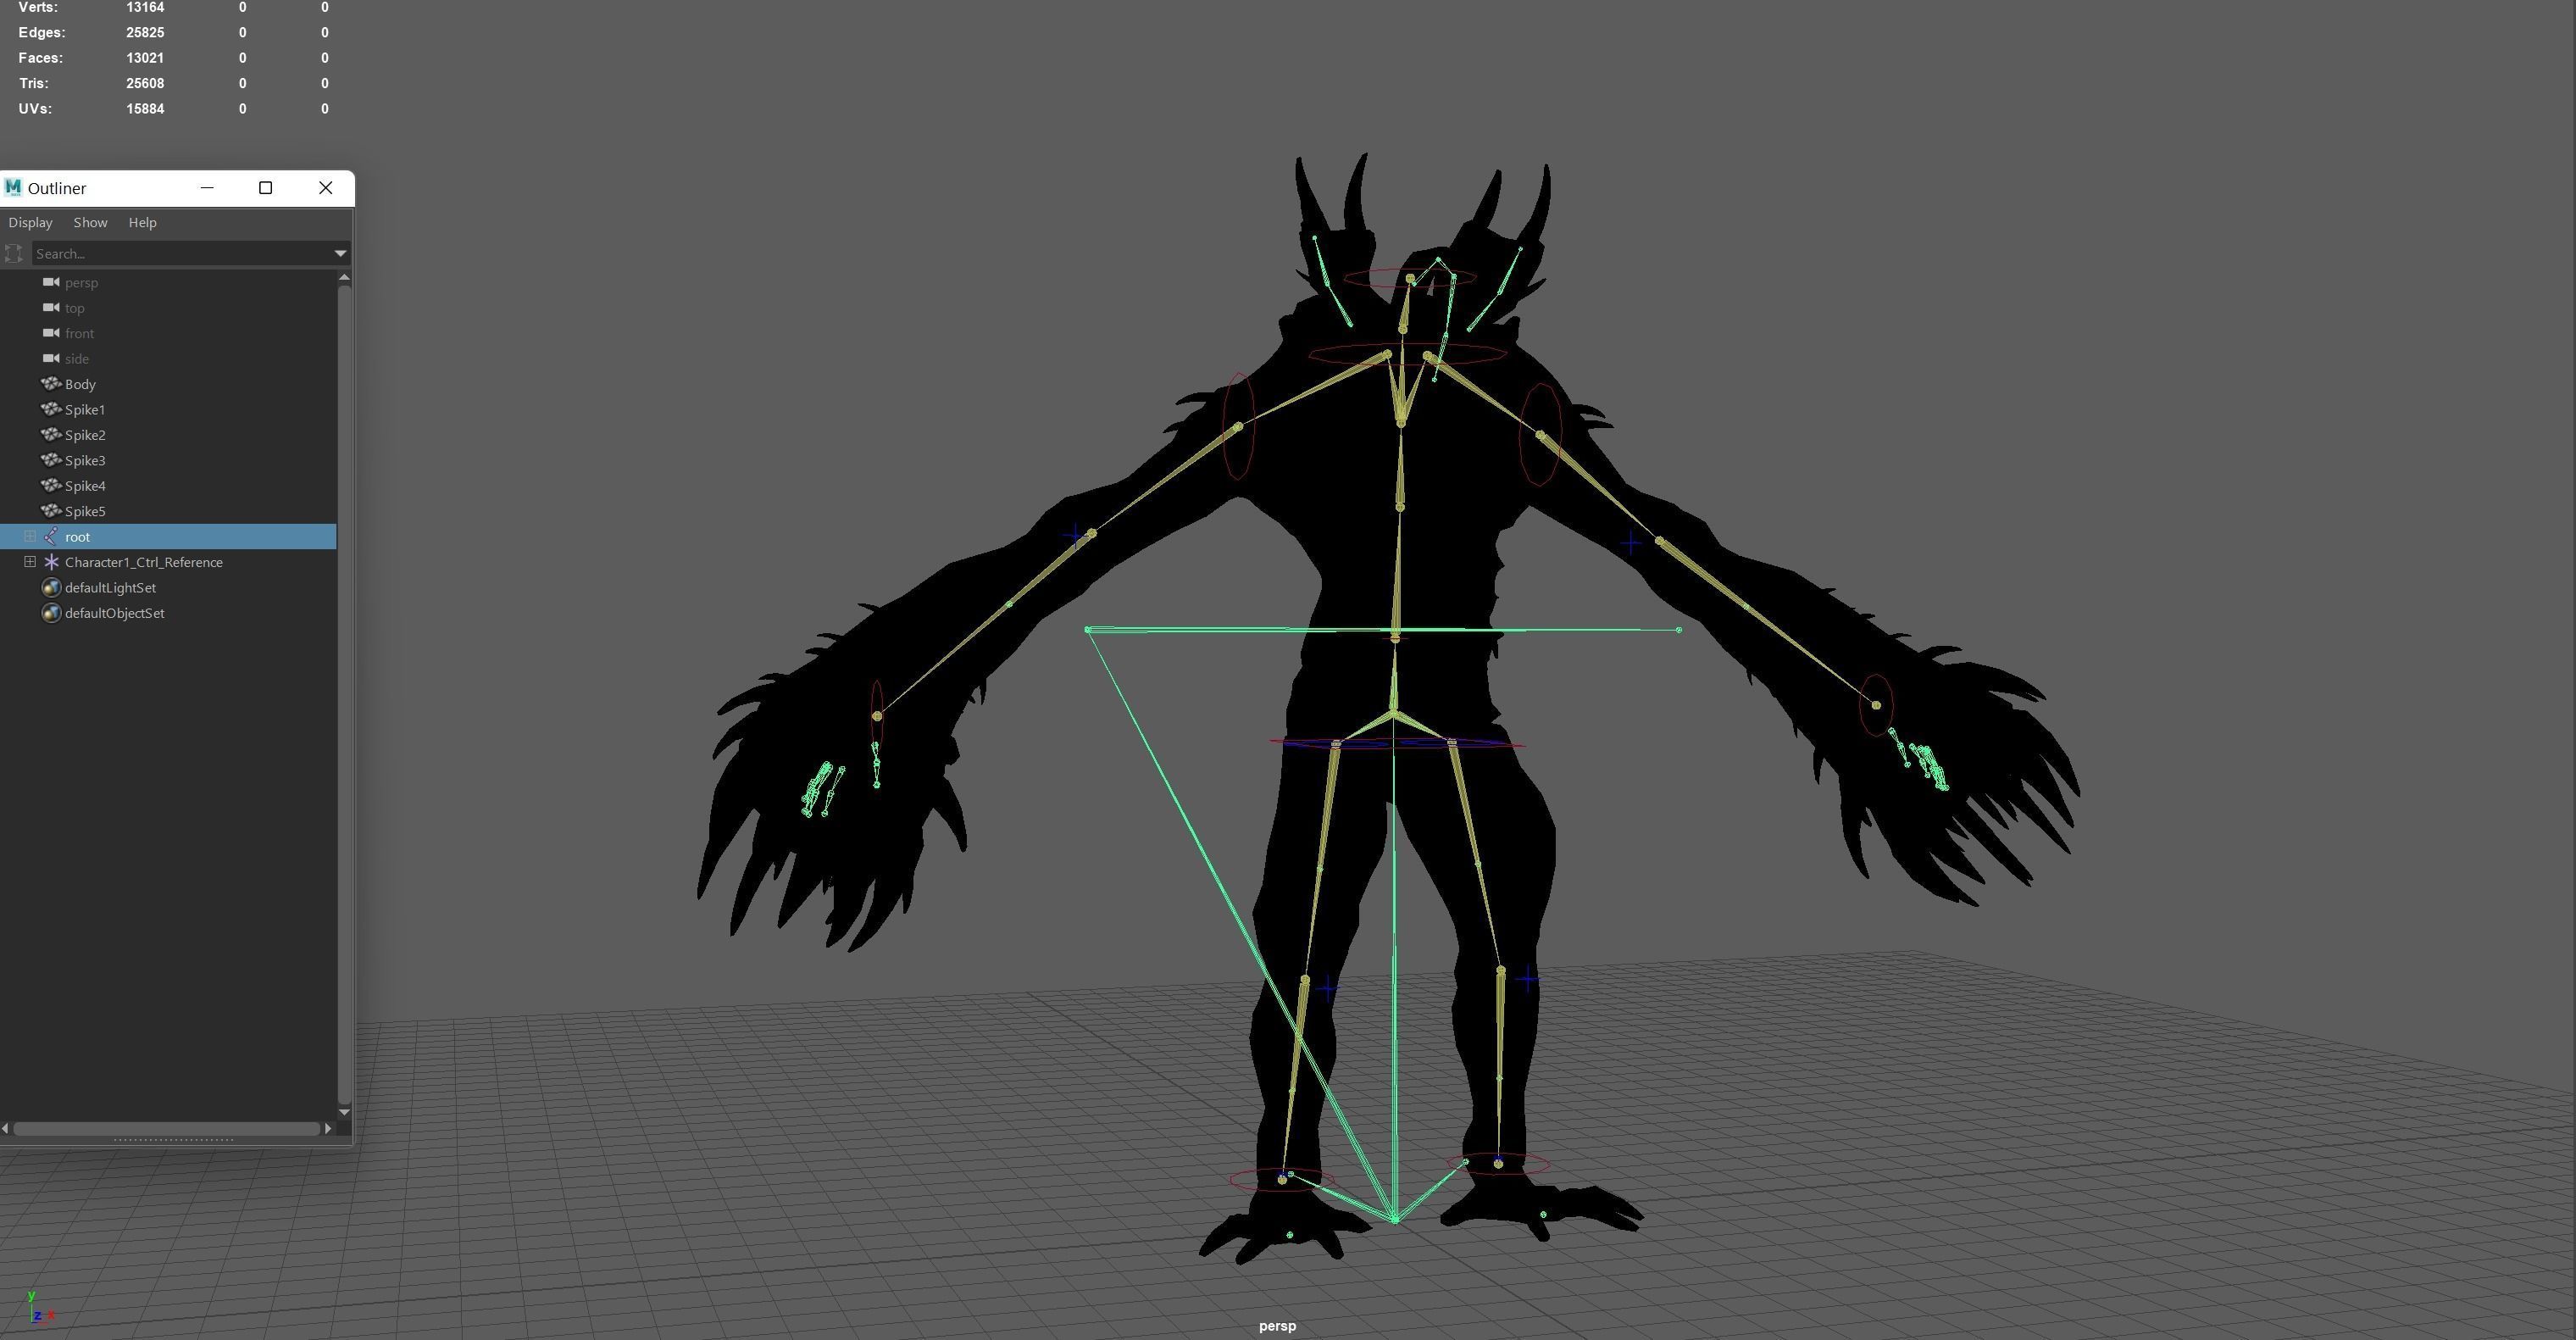This screenshot has height=1340, width=2576.
Task: Click the Outliner horizontal scrollbar thumb
Action: pyautogui.click(x=166, y=1128)
